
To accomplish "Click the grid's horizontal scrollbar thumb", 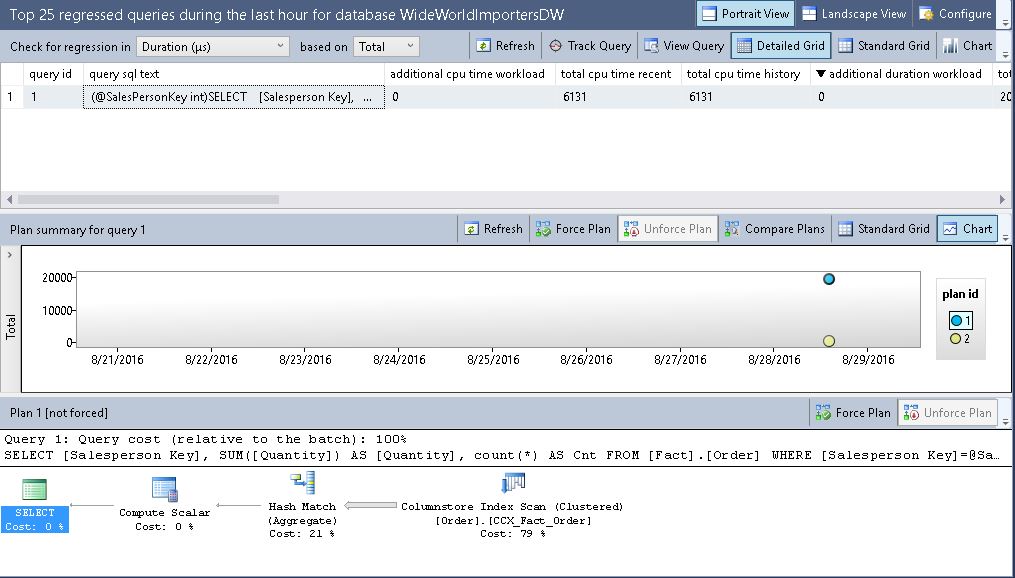I will coord(148,199).
